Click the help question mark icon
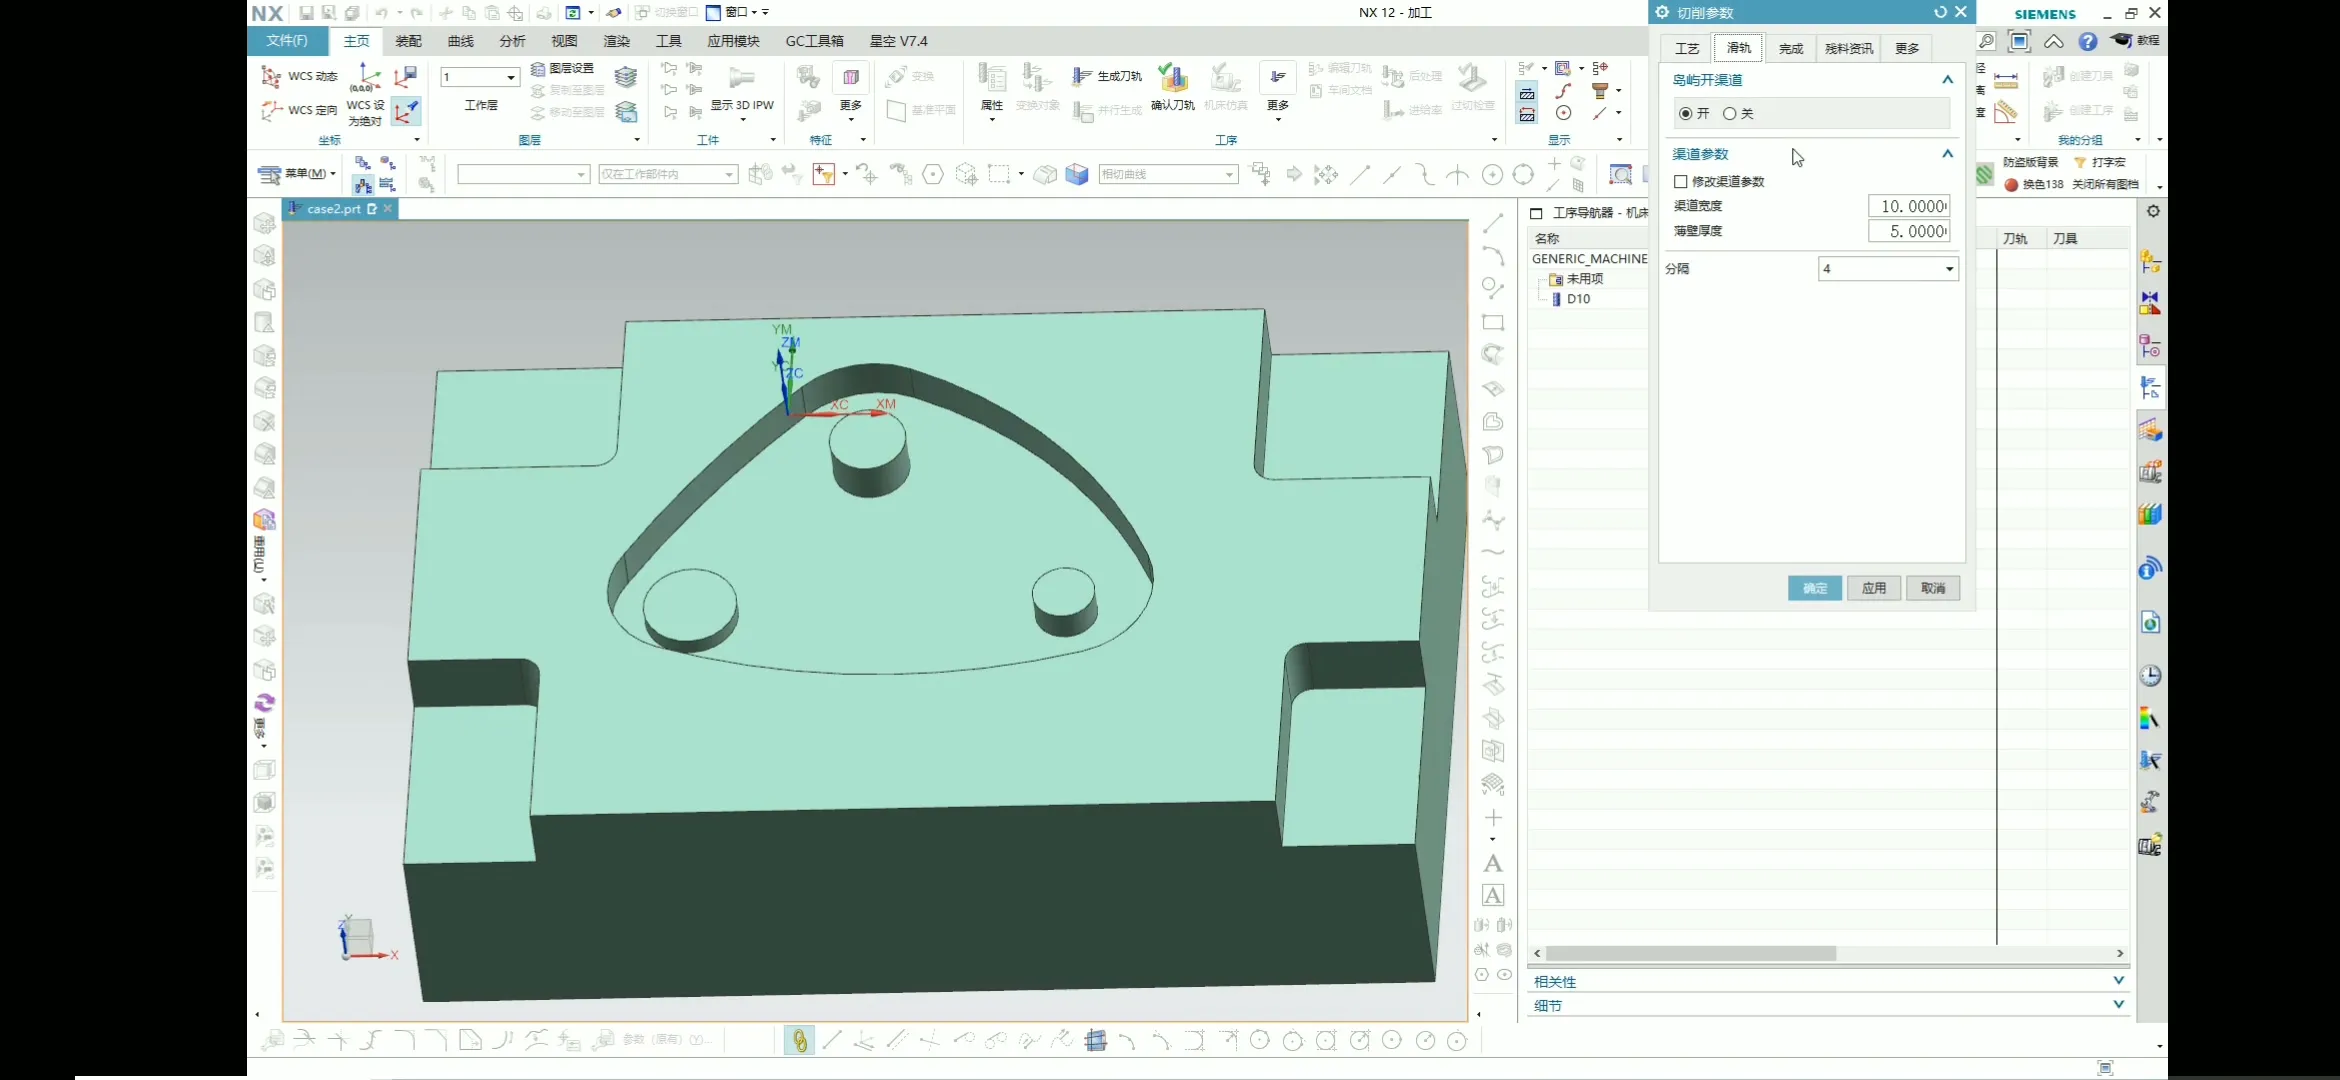This screenshot has width=2340, height=1080. pyautogui.click(x=2087, y=41)
